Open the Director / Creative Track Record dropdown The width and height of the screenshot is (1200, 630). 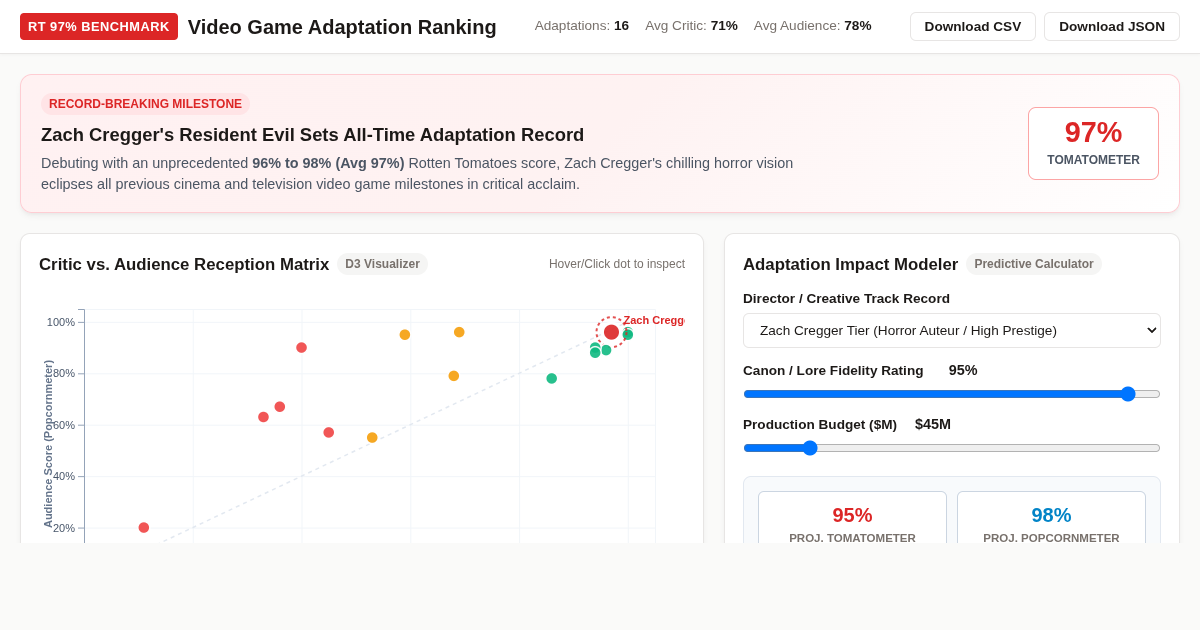pyautogui.click(x=952, y=330)
